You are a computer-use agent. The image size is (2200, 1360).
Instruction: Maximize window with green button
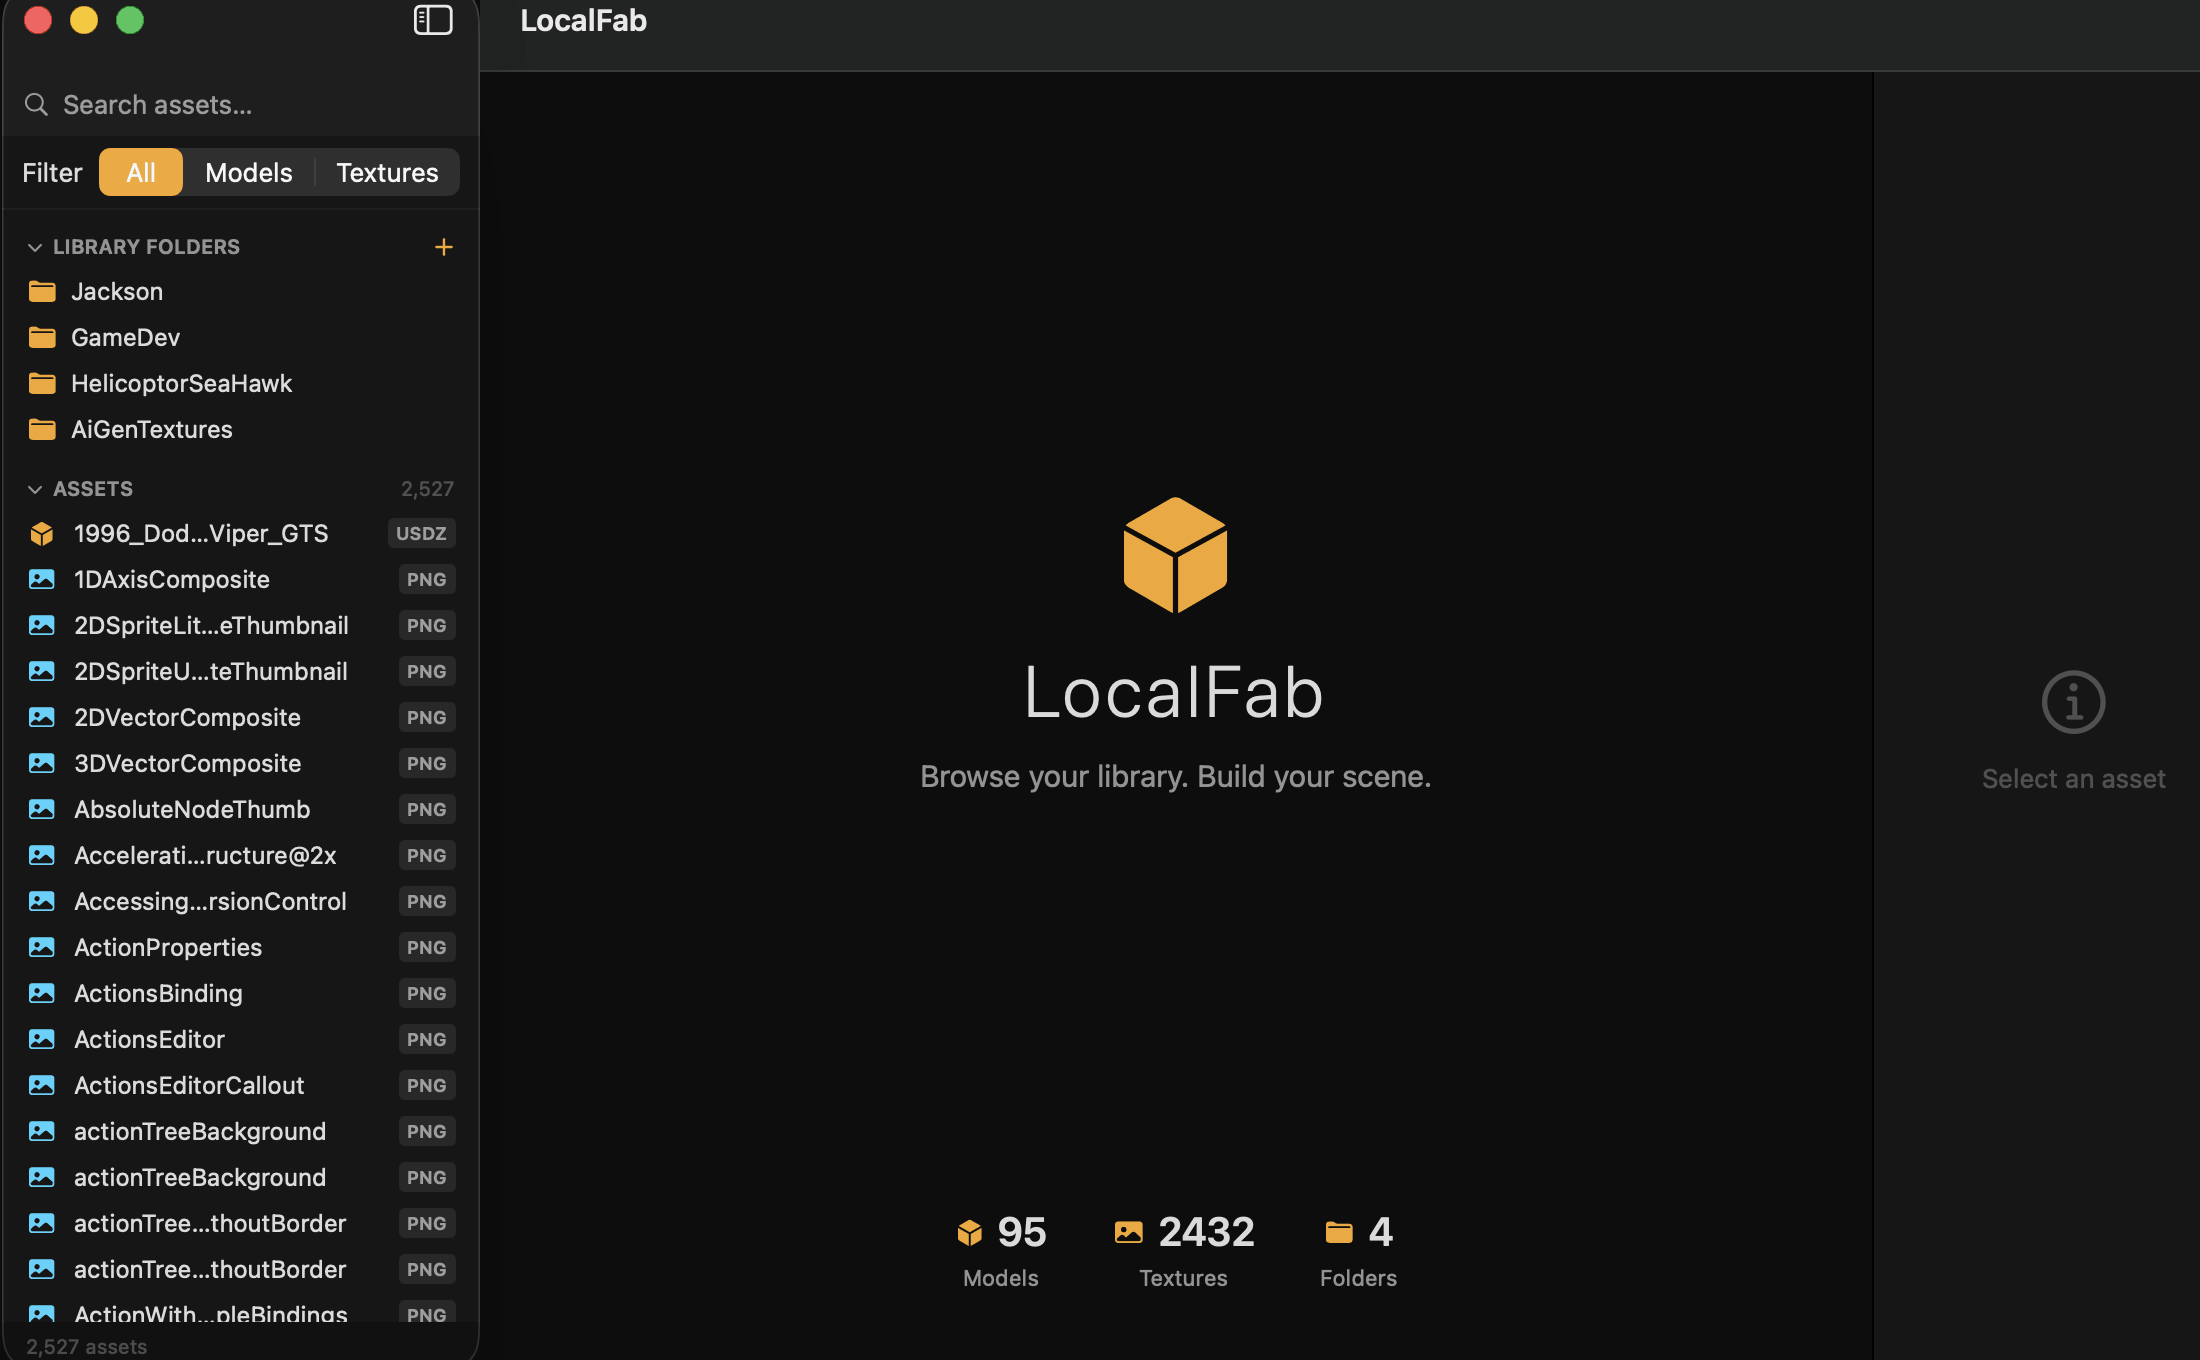pyautogui.click(x=130, y=20)
